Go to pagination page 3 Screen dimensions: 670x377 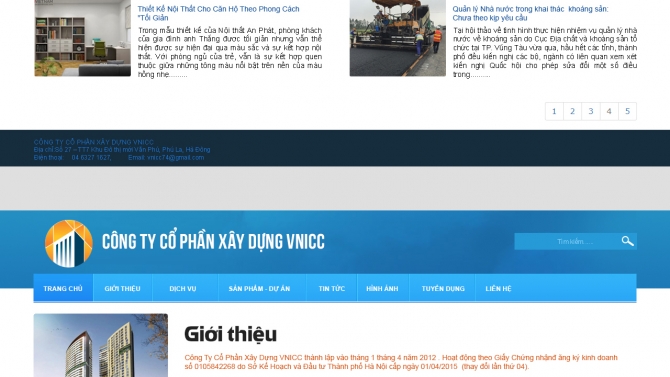[x=591, y=112]
